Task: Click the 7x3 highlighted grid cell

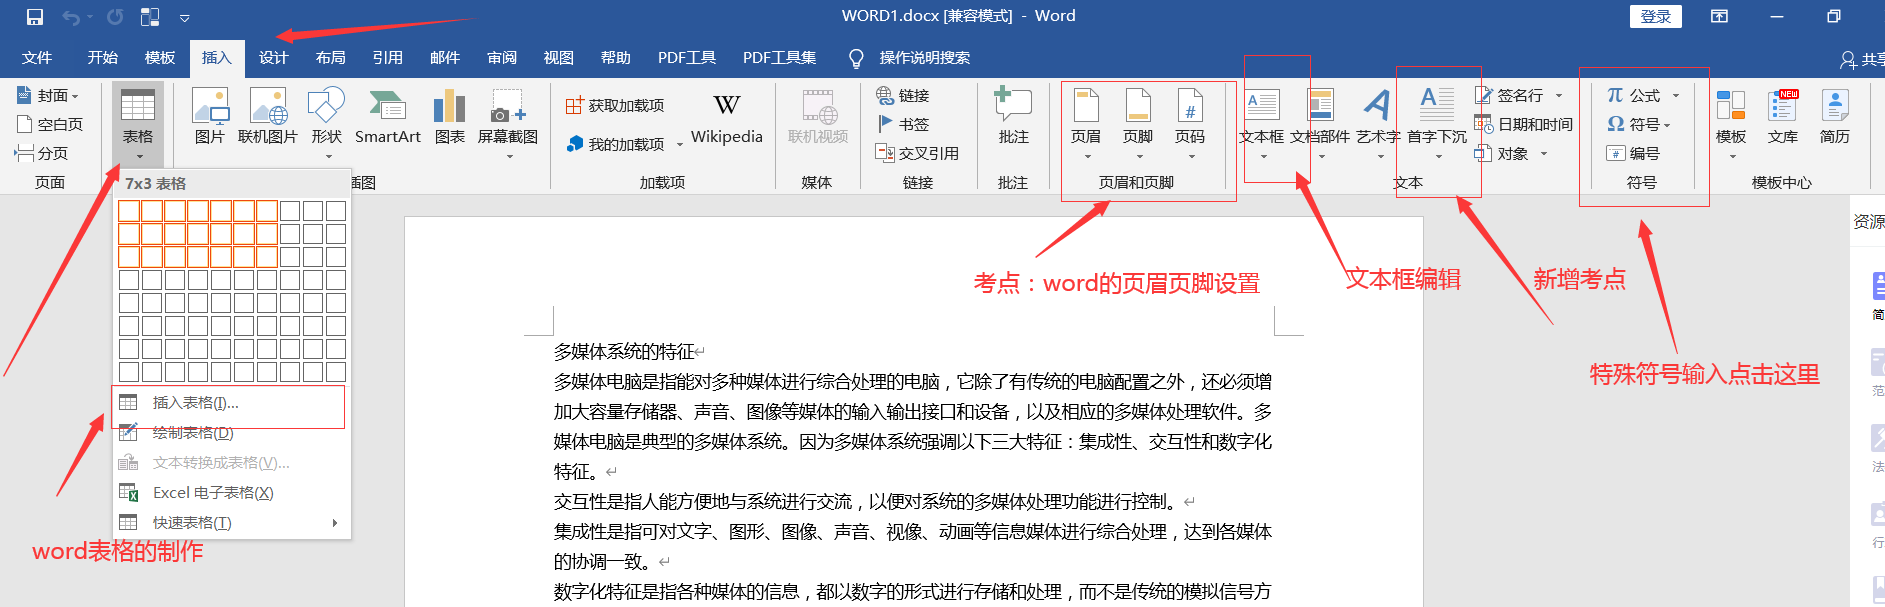Action: [267, 256]
